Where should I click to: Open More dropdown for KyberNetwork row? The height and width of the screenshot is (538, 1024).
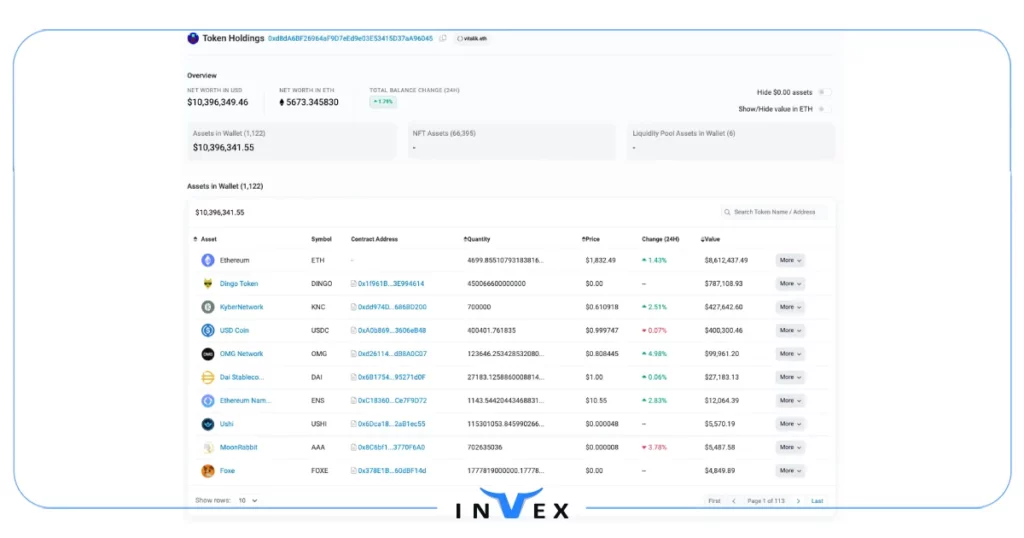(x=790, y=307)
